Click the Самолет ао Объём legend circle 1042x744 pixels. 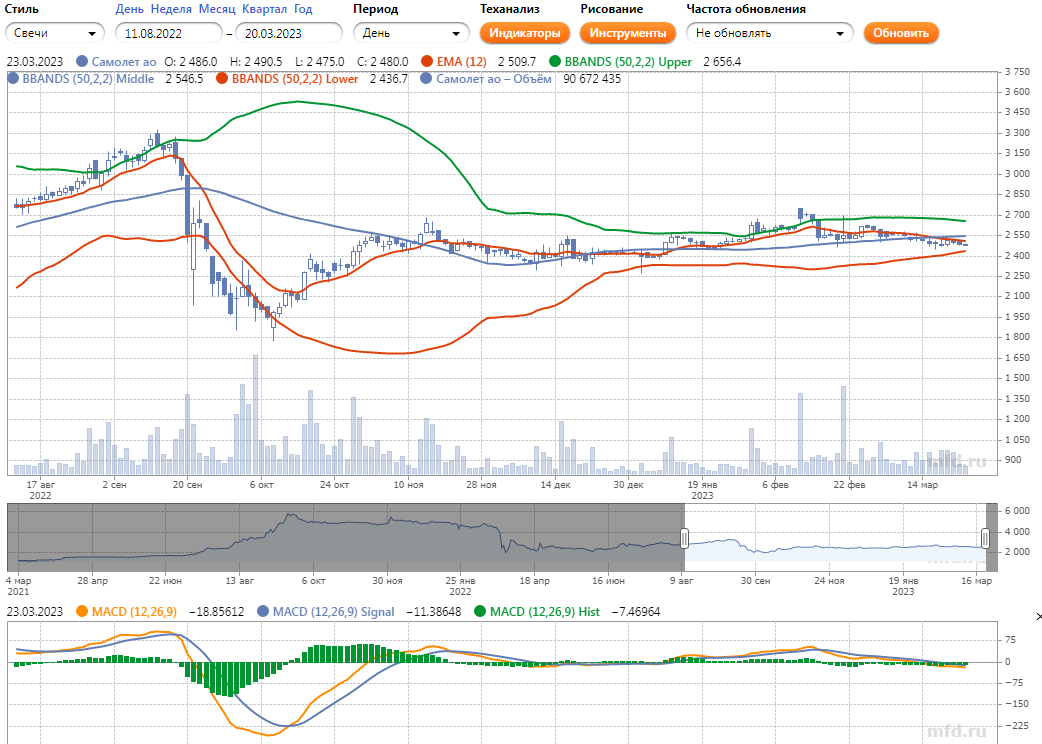tap(427, 78)
